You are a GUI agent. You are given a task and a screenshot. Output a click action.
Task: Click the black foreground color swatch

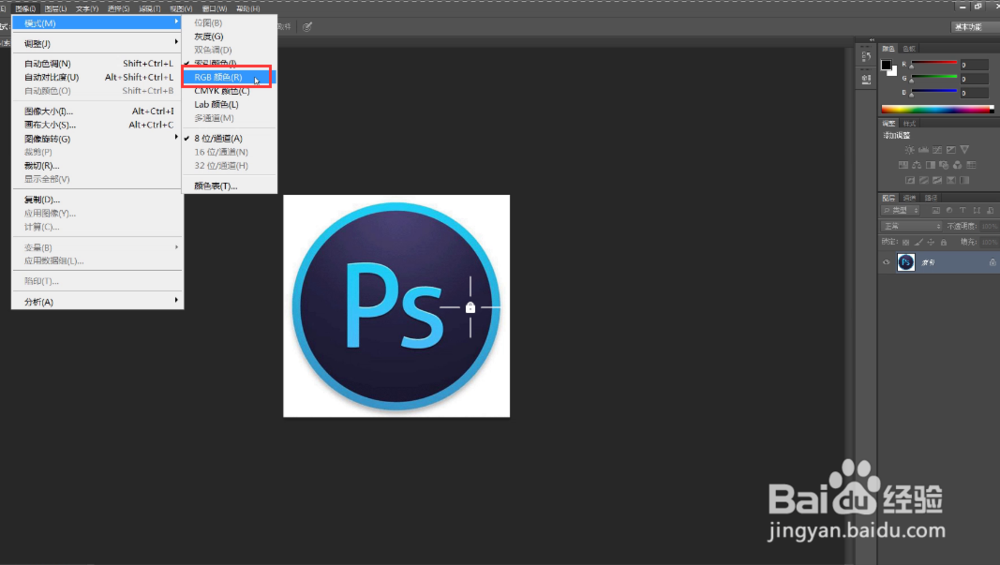click(x=886, y=65)
